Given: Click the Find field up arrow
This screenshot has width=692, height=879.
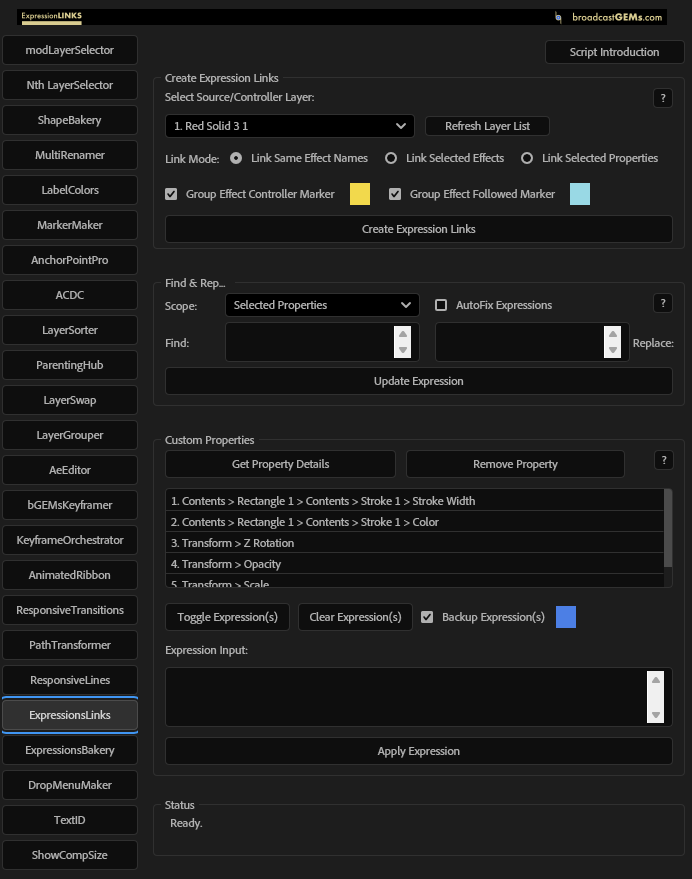Looking at the screenshot, I should click(x=403, y=334).
